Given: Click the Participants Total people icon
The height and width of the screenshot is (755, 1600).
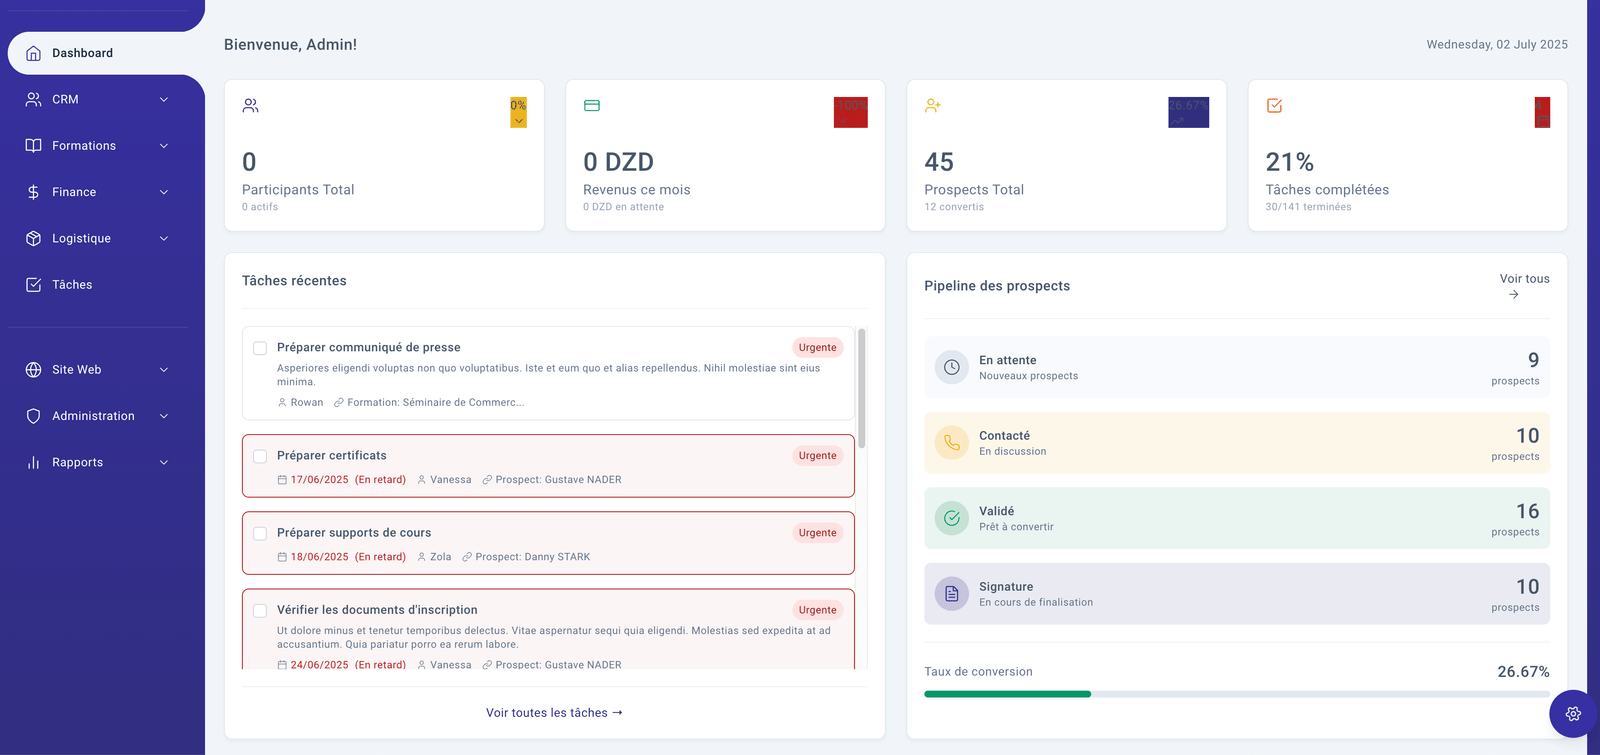Looking at the screenshot, I should 251,106.
